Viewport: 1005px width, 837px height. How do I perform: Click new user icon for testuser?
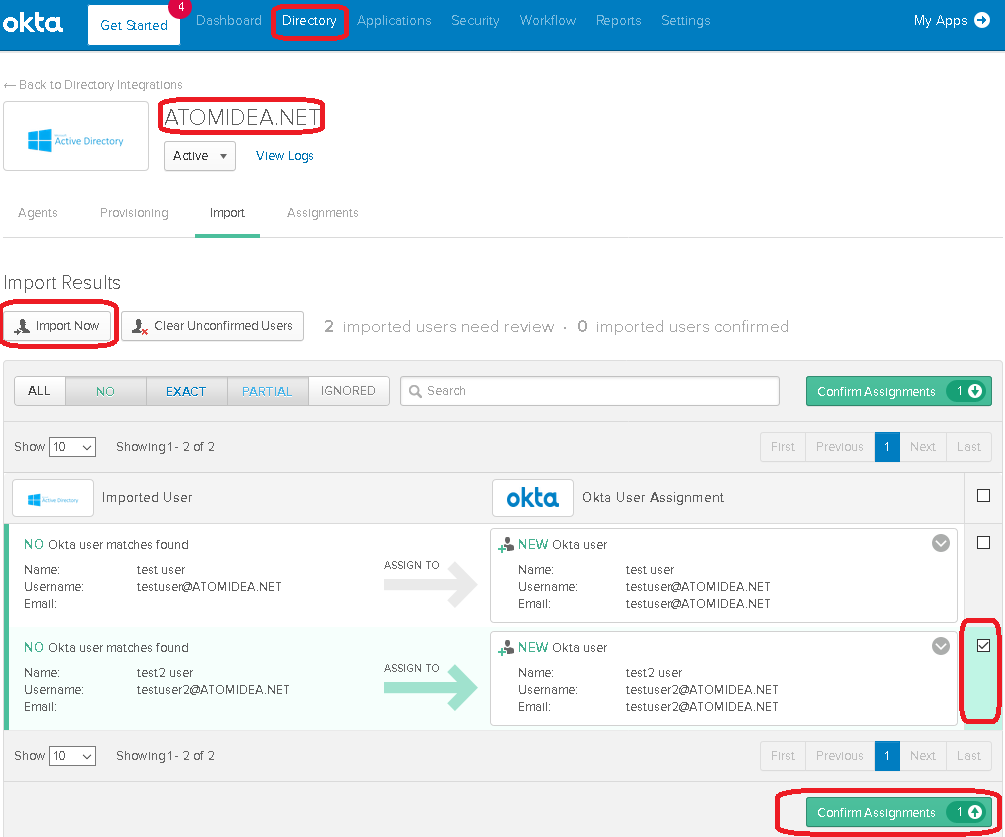click(x=506, y=545)
